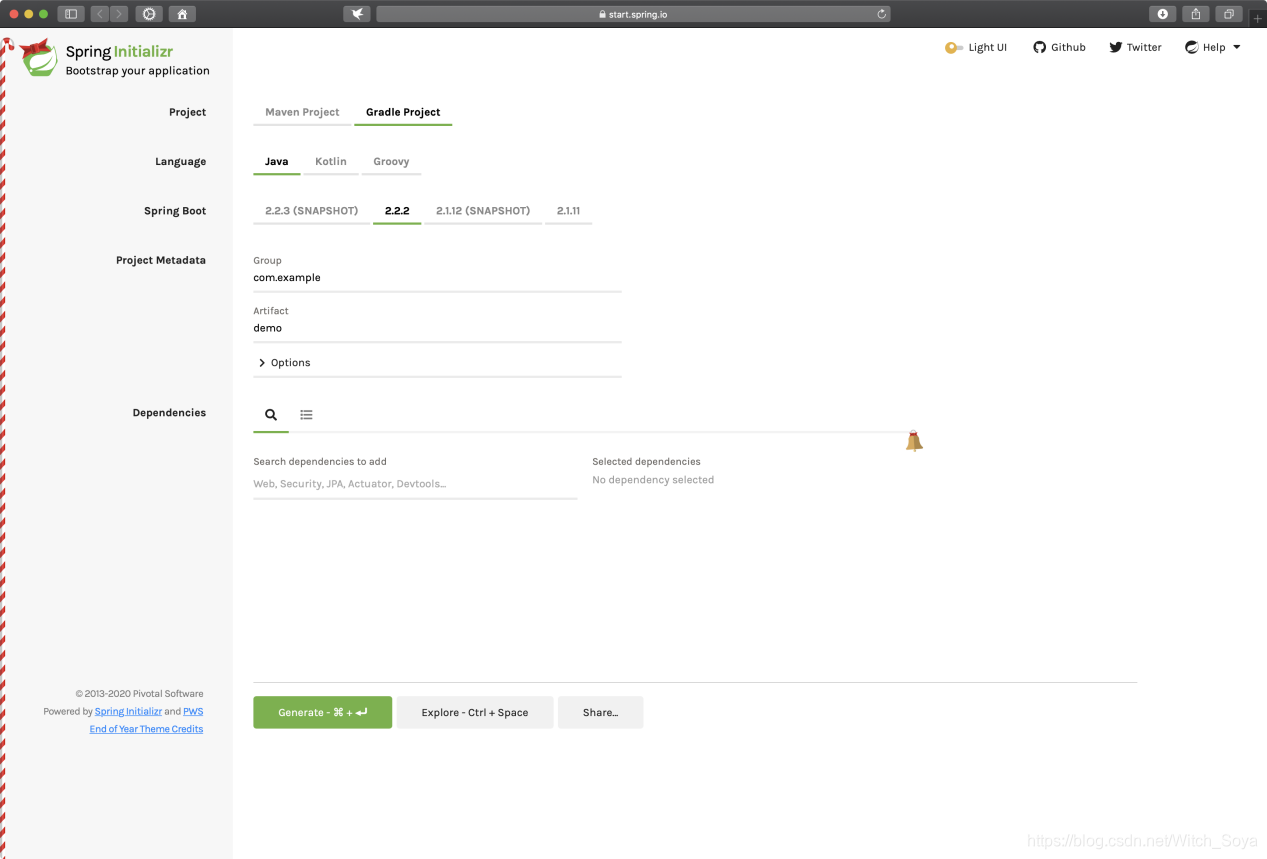
Task: Expand the Help dropdown menu
Action: tap(1212, 47)
